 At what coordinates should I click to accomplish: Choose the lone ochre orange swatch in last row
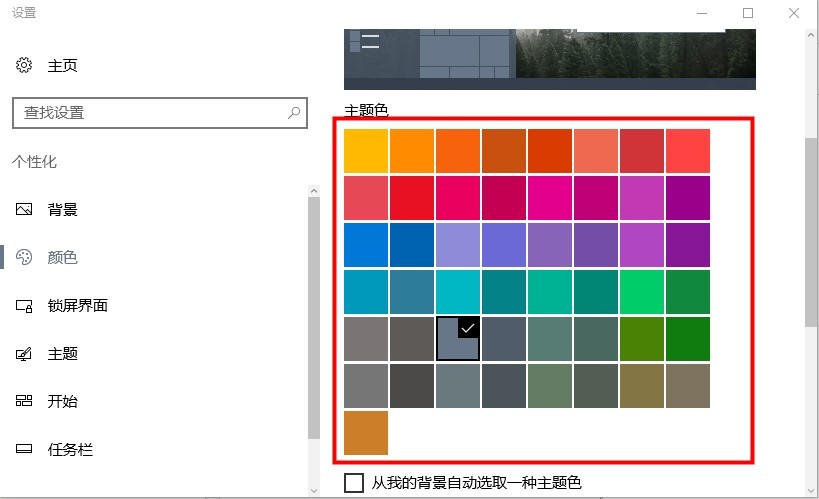pos(366,433)
